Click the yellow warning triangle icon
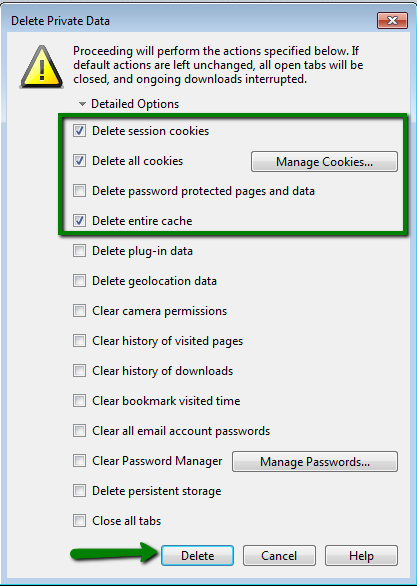 click(x=41, y=67)
